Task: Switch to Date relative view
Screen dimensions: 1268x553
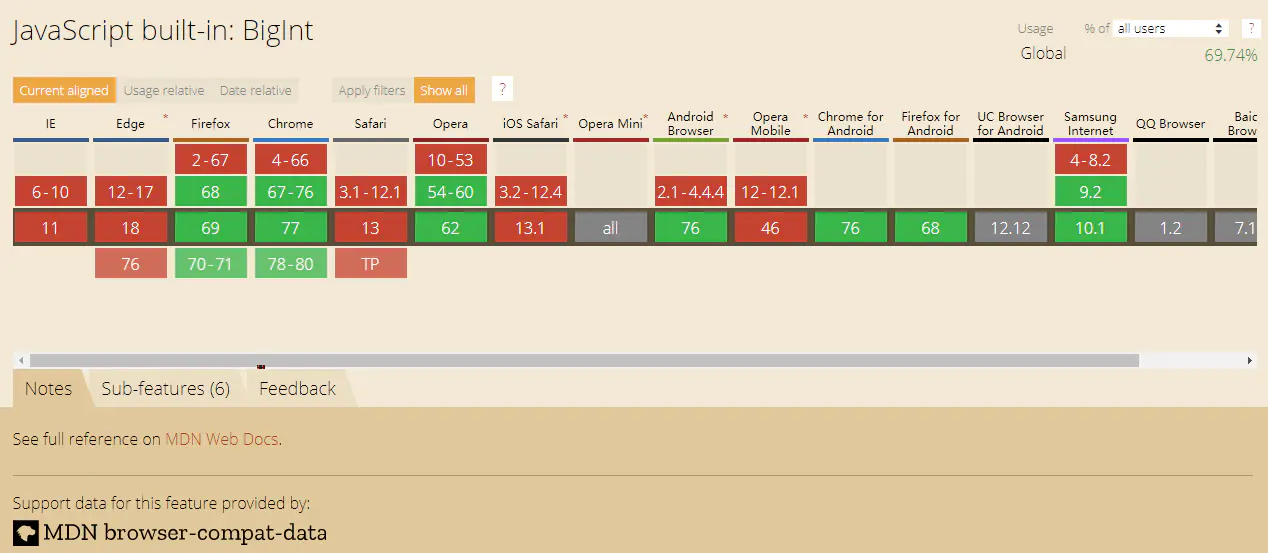Action: point(255,90)
